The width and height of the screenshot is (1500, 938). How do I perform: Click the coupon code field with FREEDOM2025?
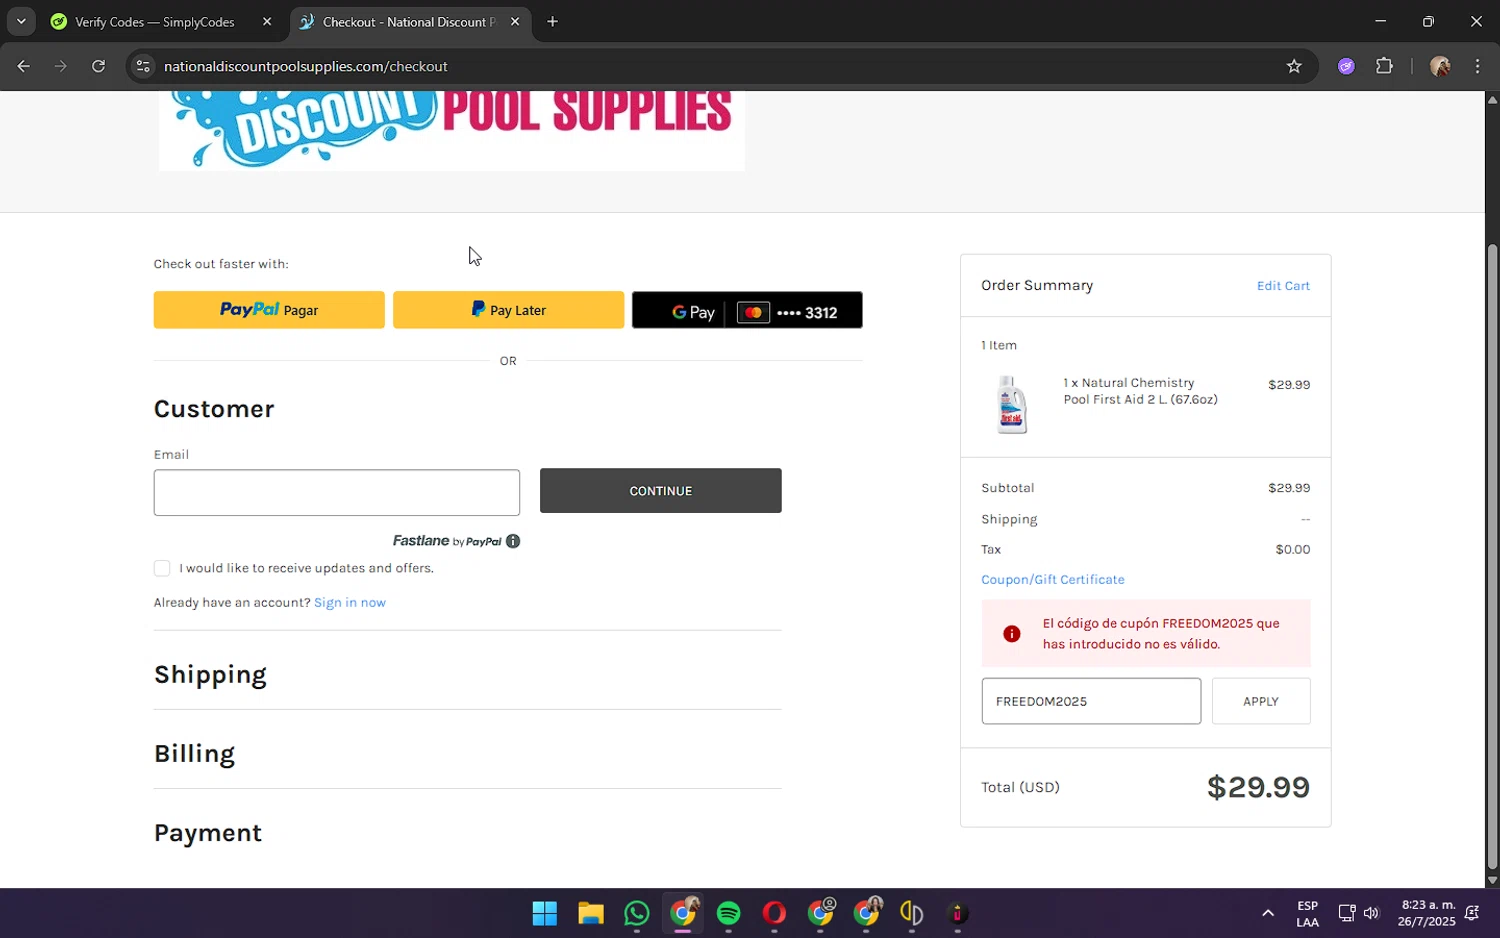[1091, 701]
